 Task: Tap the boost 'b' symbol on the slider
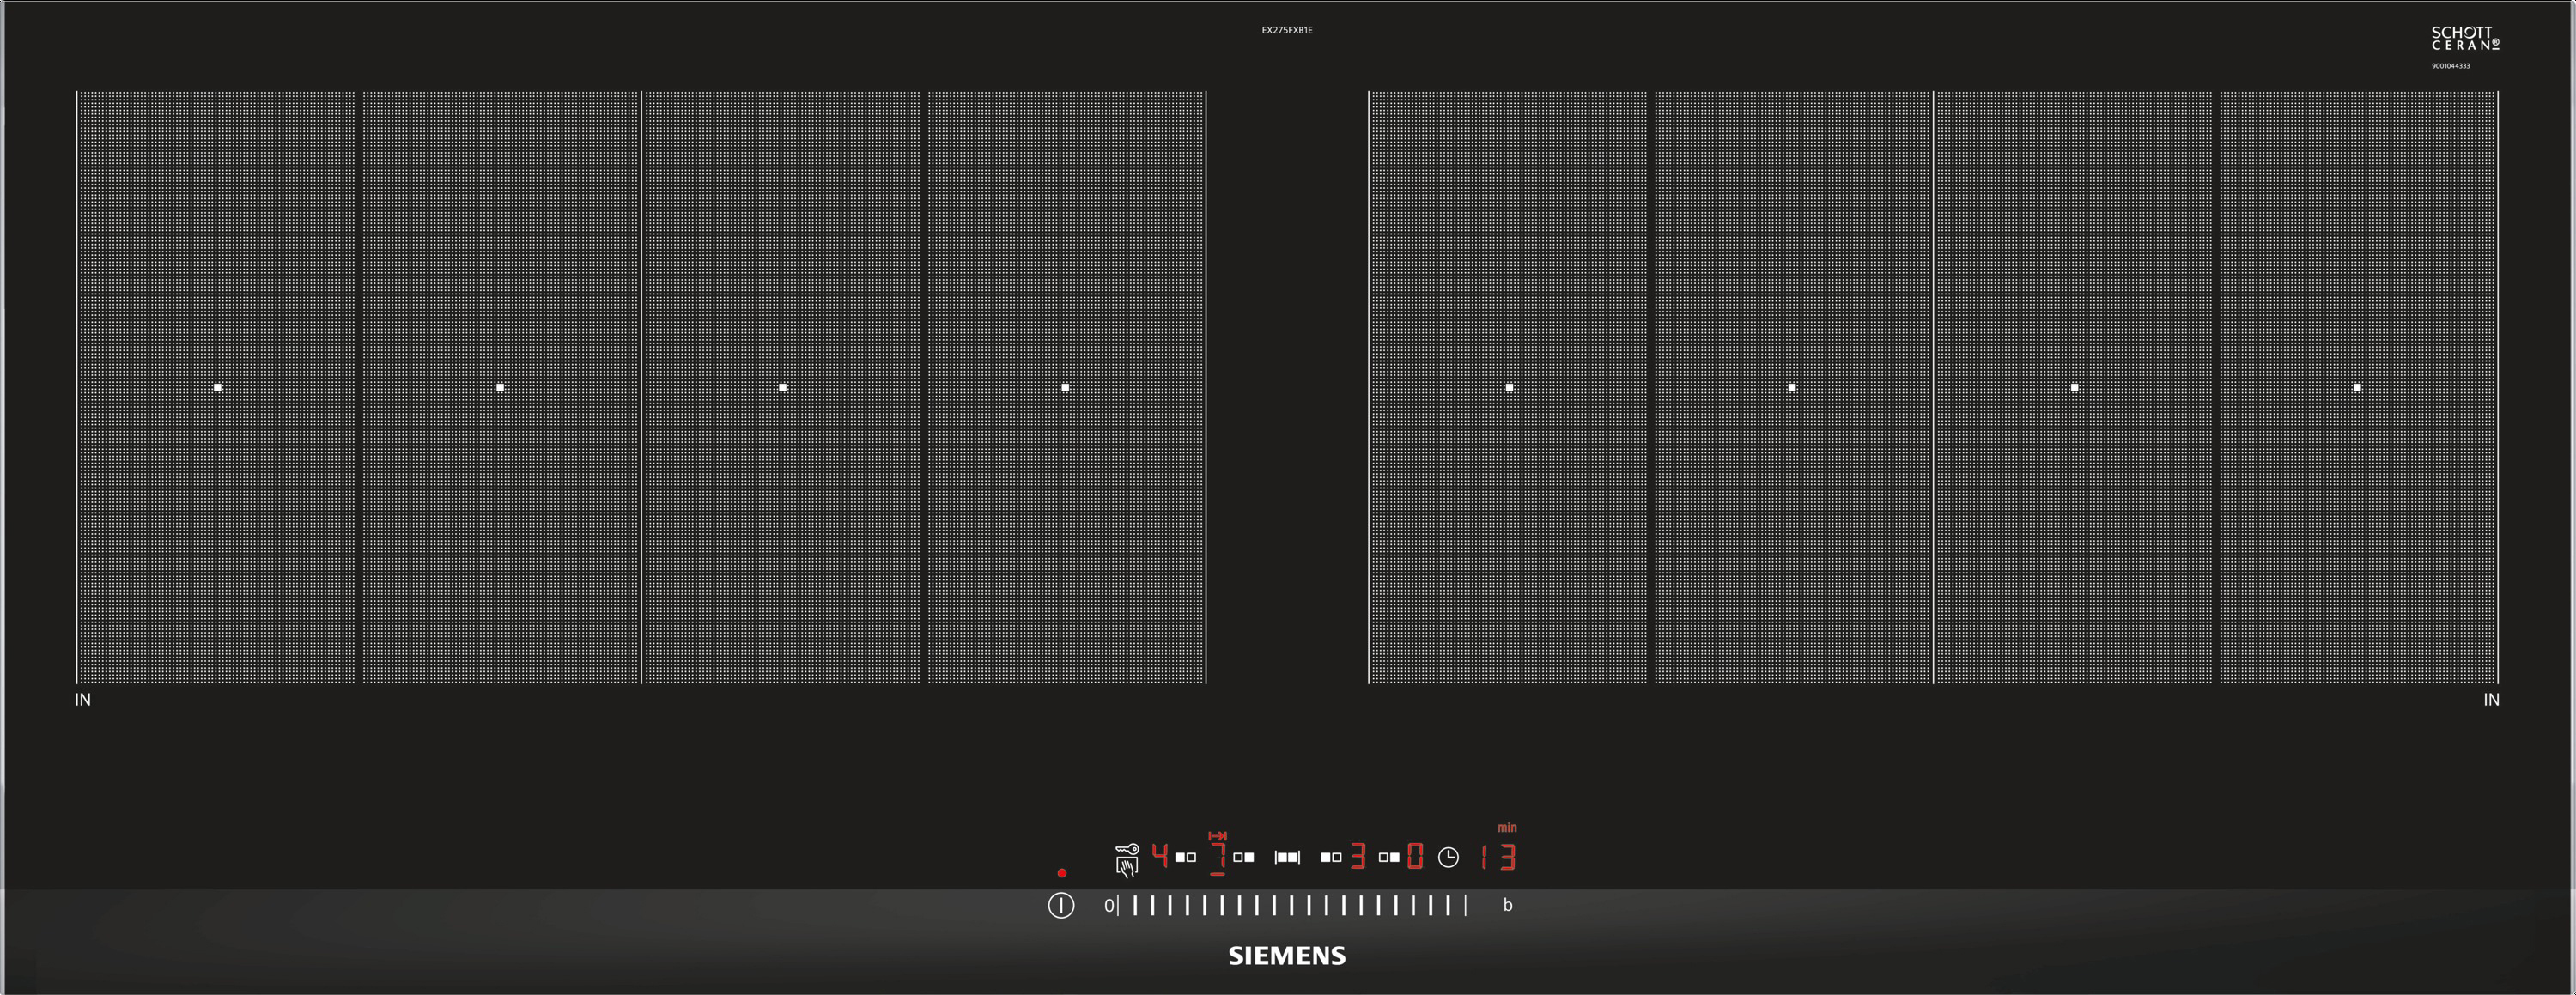pos(1508,905)
